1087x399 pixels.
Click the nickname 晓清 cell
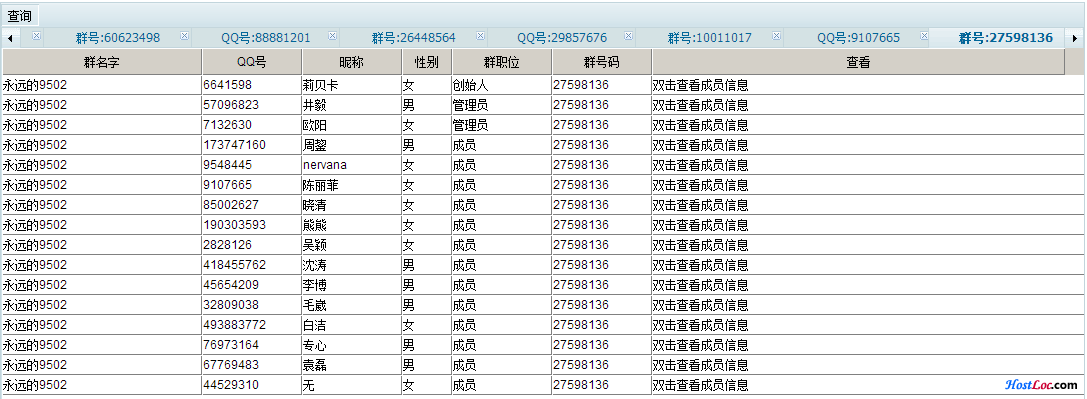point(351,205)
